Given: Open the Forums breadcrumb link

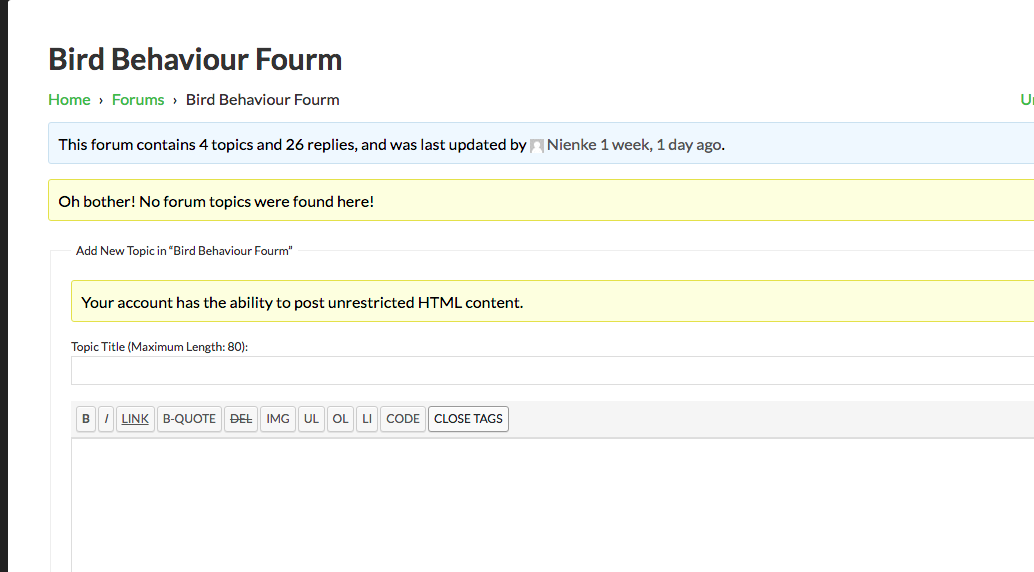Looking at the screenshot, I should [138, 100].
